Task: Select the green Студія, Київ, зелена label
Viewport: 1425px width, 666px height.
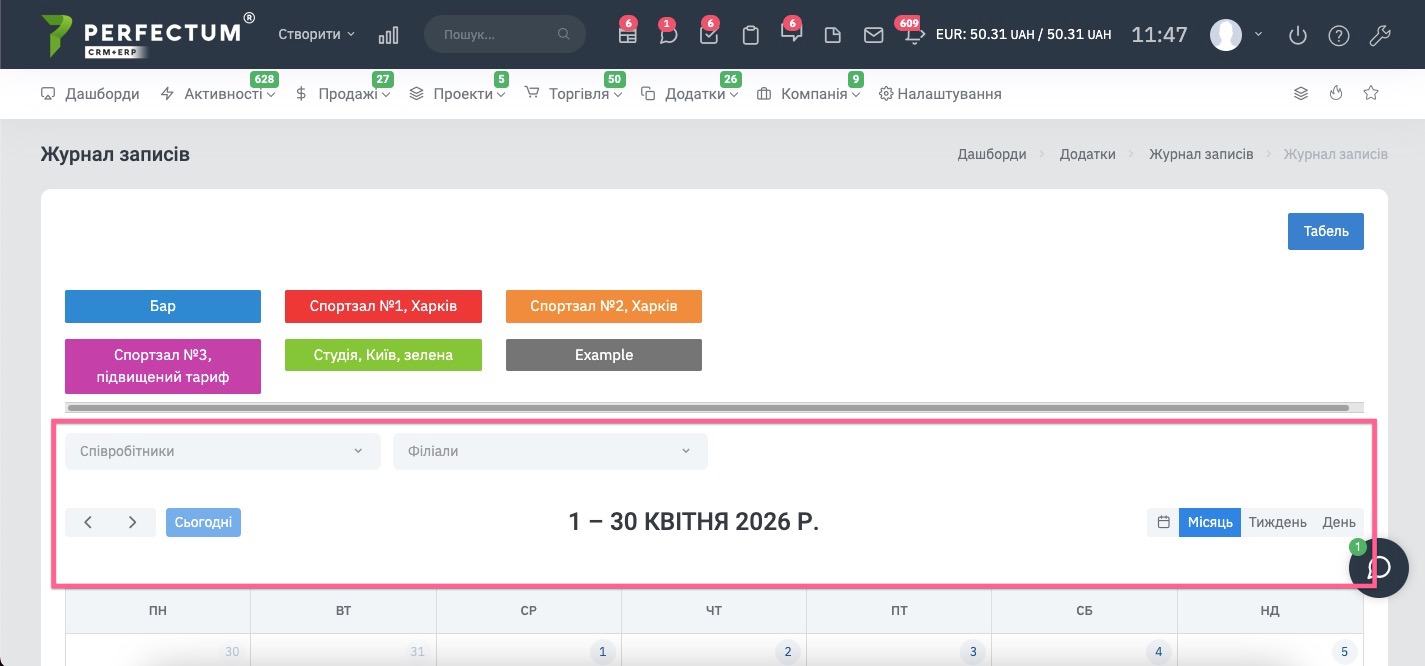Action: (x=383, y=355)
